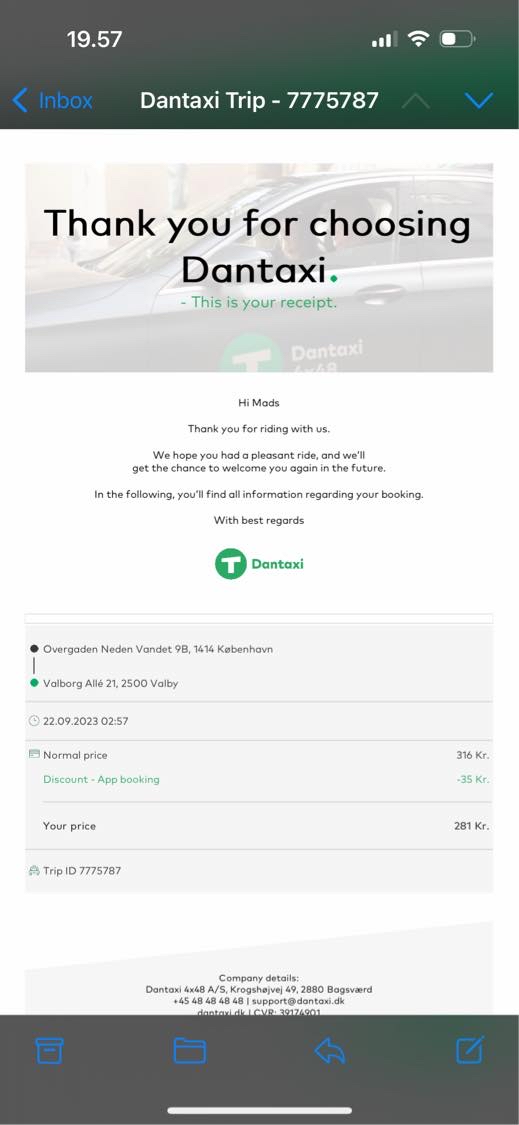519x1125 pixels.
Task: Tap the Your price 281 Kr. row
Action: pos(259,826)
